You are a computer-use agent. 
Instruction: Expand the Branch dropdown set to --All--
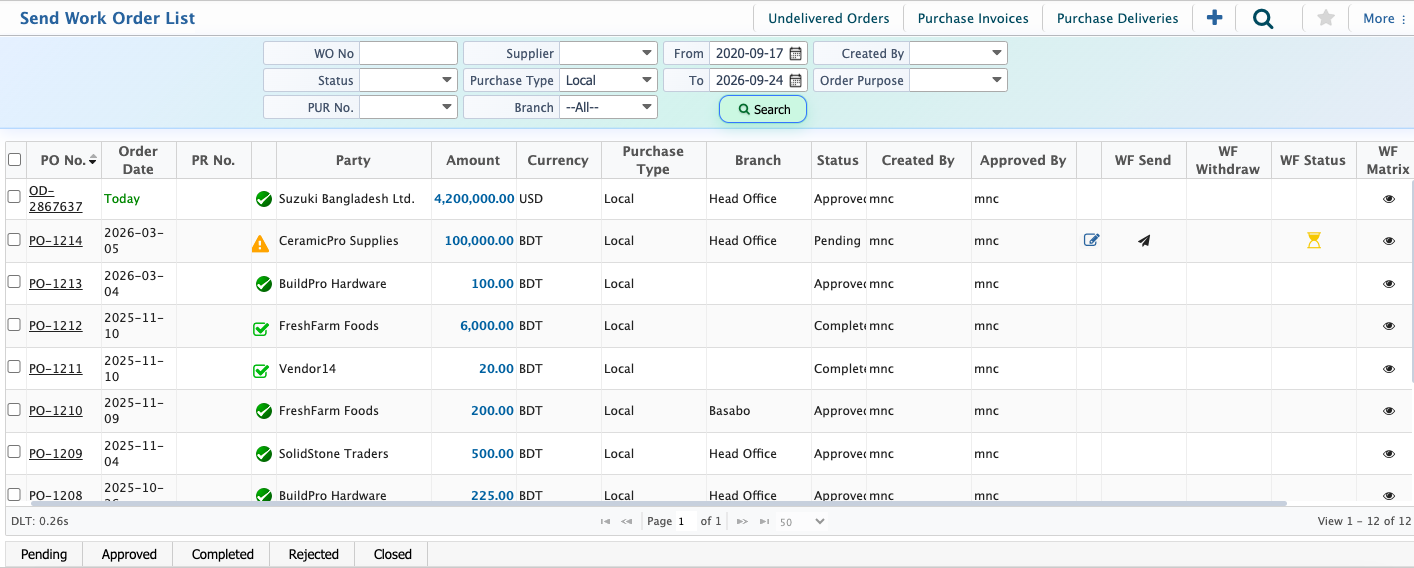tap(608, 107)
